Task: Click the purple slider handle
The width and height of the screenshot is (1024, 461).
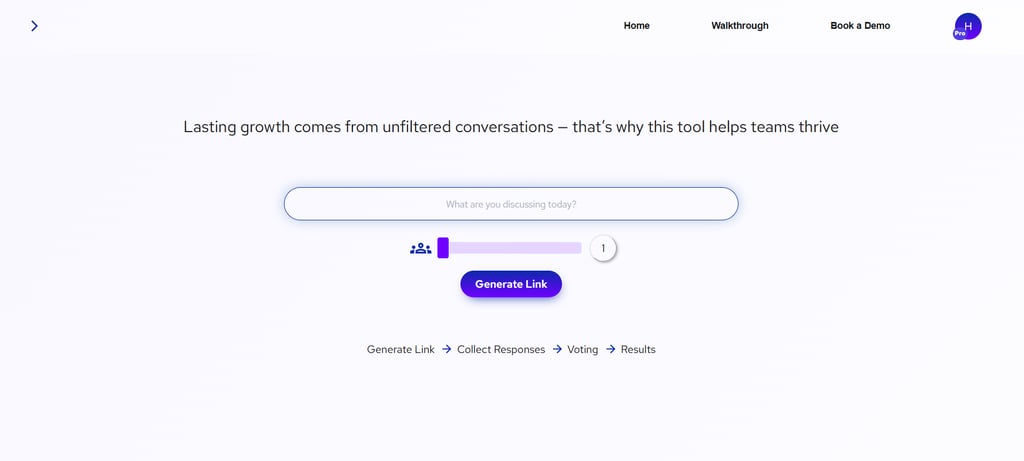Action: pos(443,248)
